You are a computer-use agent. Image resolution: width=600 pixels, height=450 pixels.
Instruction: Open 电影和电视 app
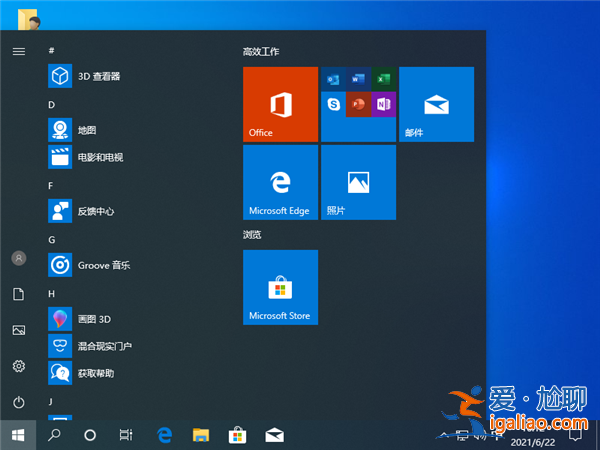tap(86, 157)
